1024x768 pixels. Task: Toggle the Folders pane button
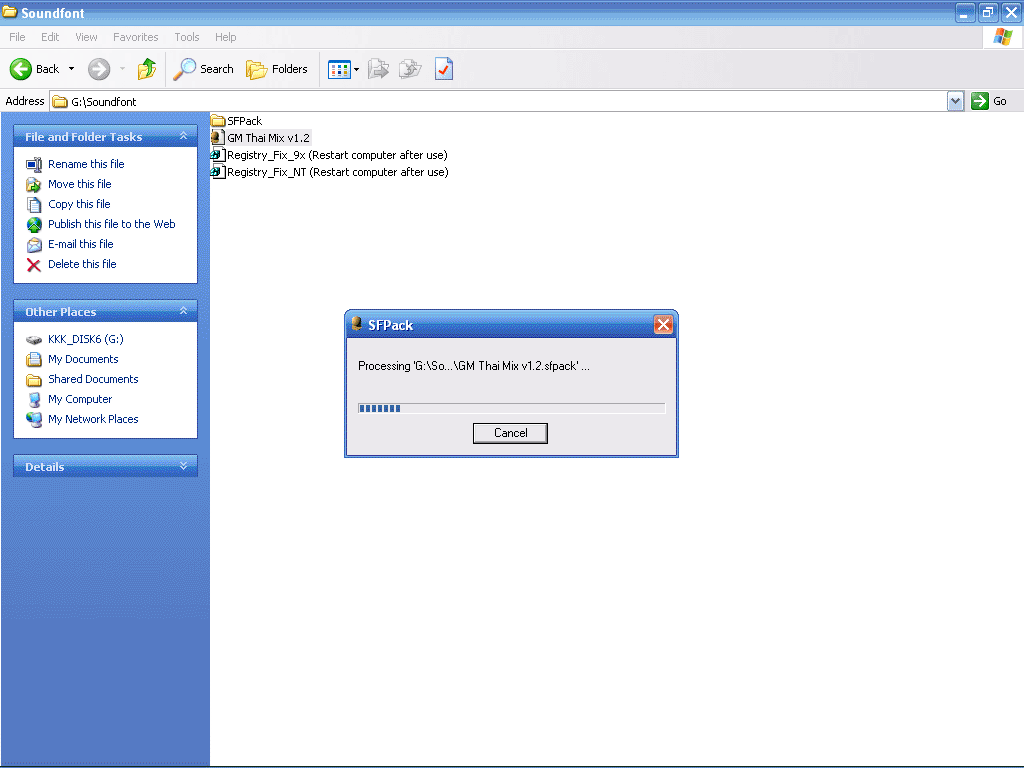277,69
